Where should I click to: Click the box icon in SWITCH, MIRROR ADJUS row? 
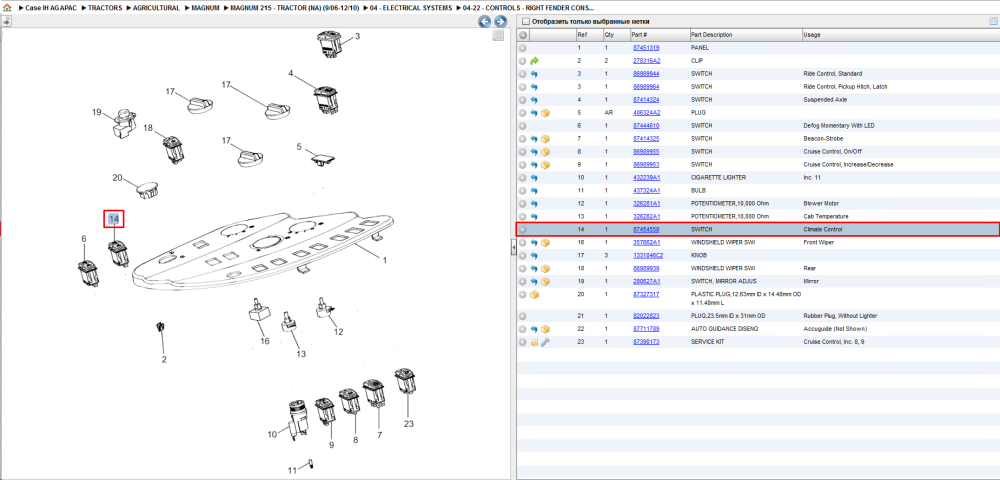pos(545,281)
